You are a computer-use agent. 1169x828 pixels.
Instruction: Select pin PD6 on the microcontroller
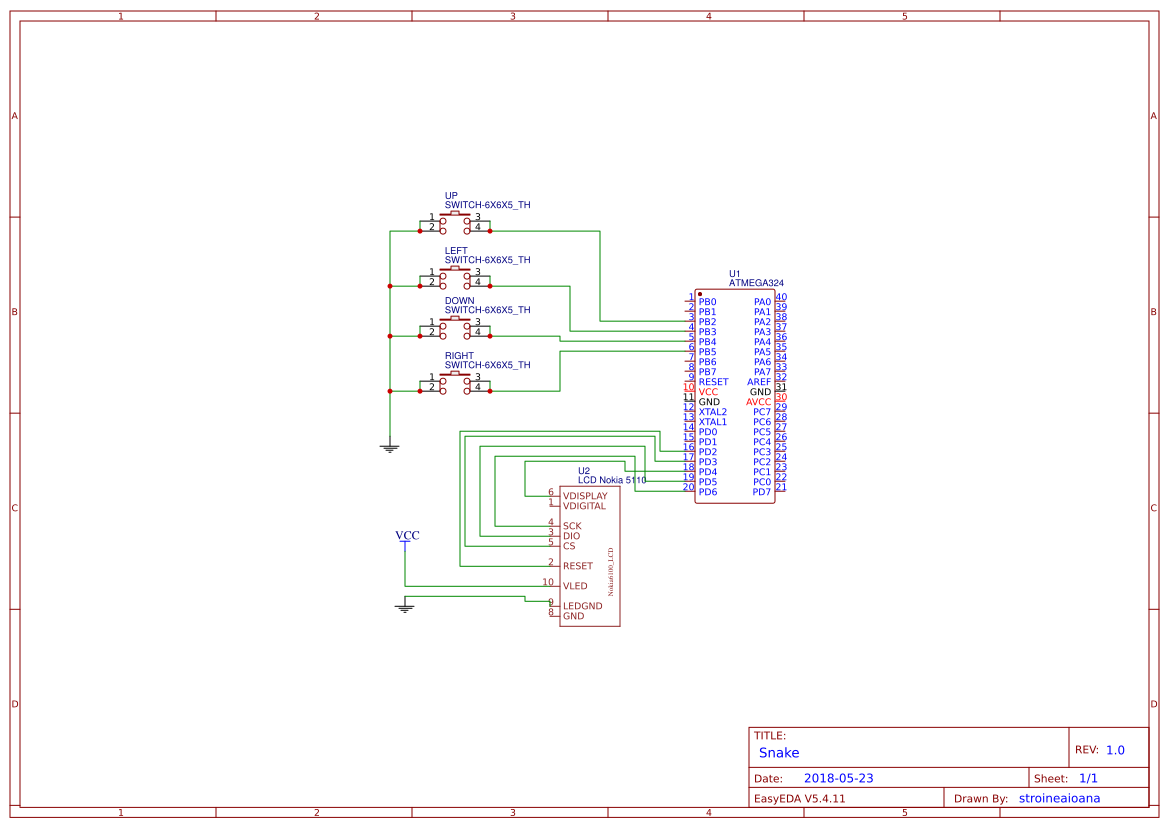[x=708, y=492]
